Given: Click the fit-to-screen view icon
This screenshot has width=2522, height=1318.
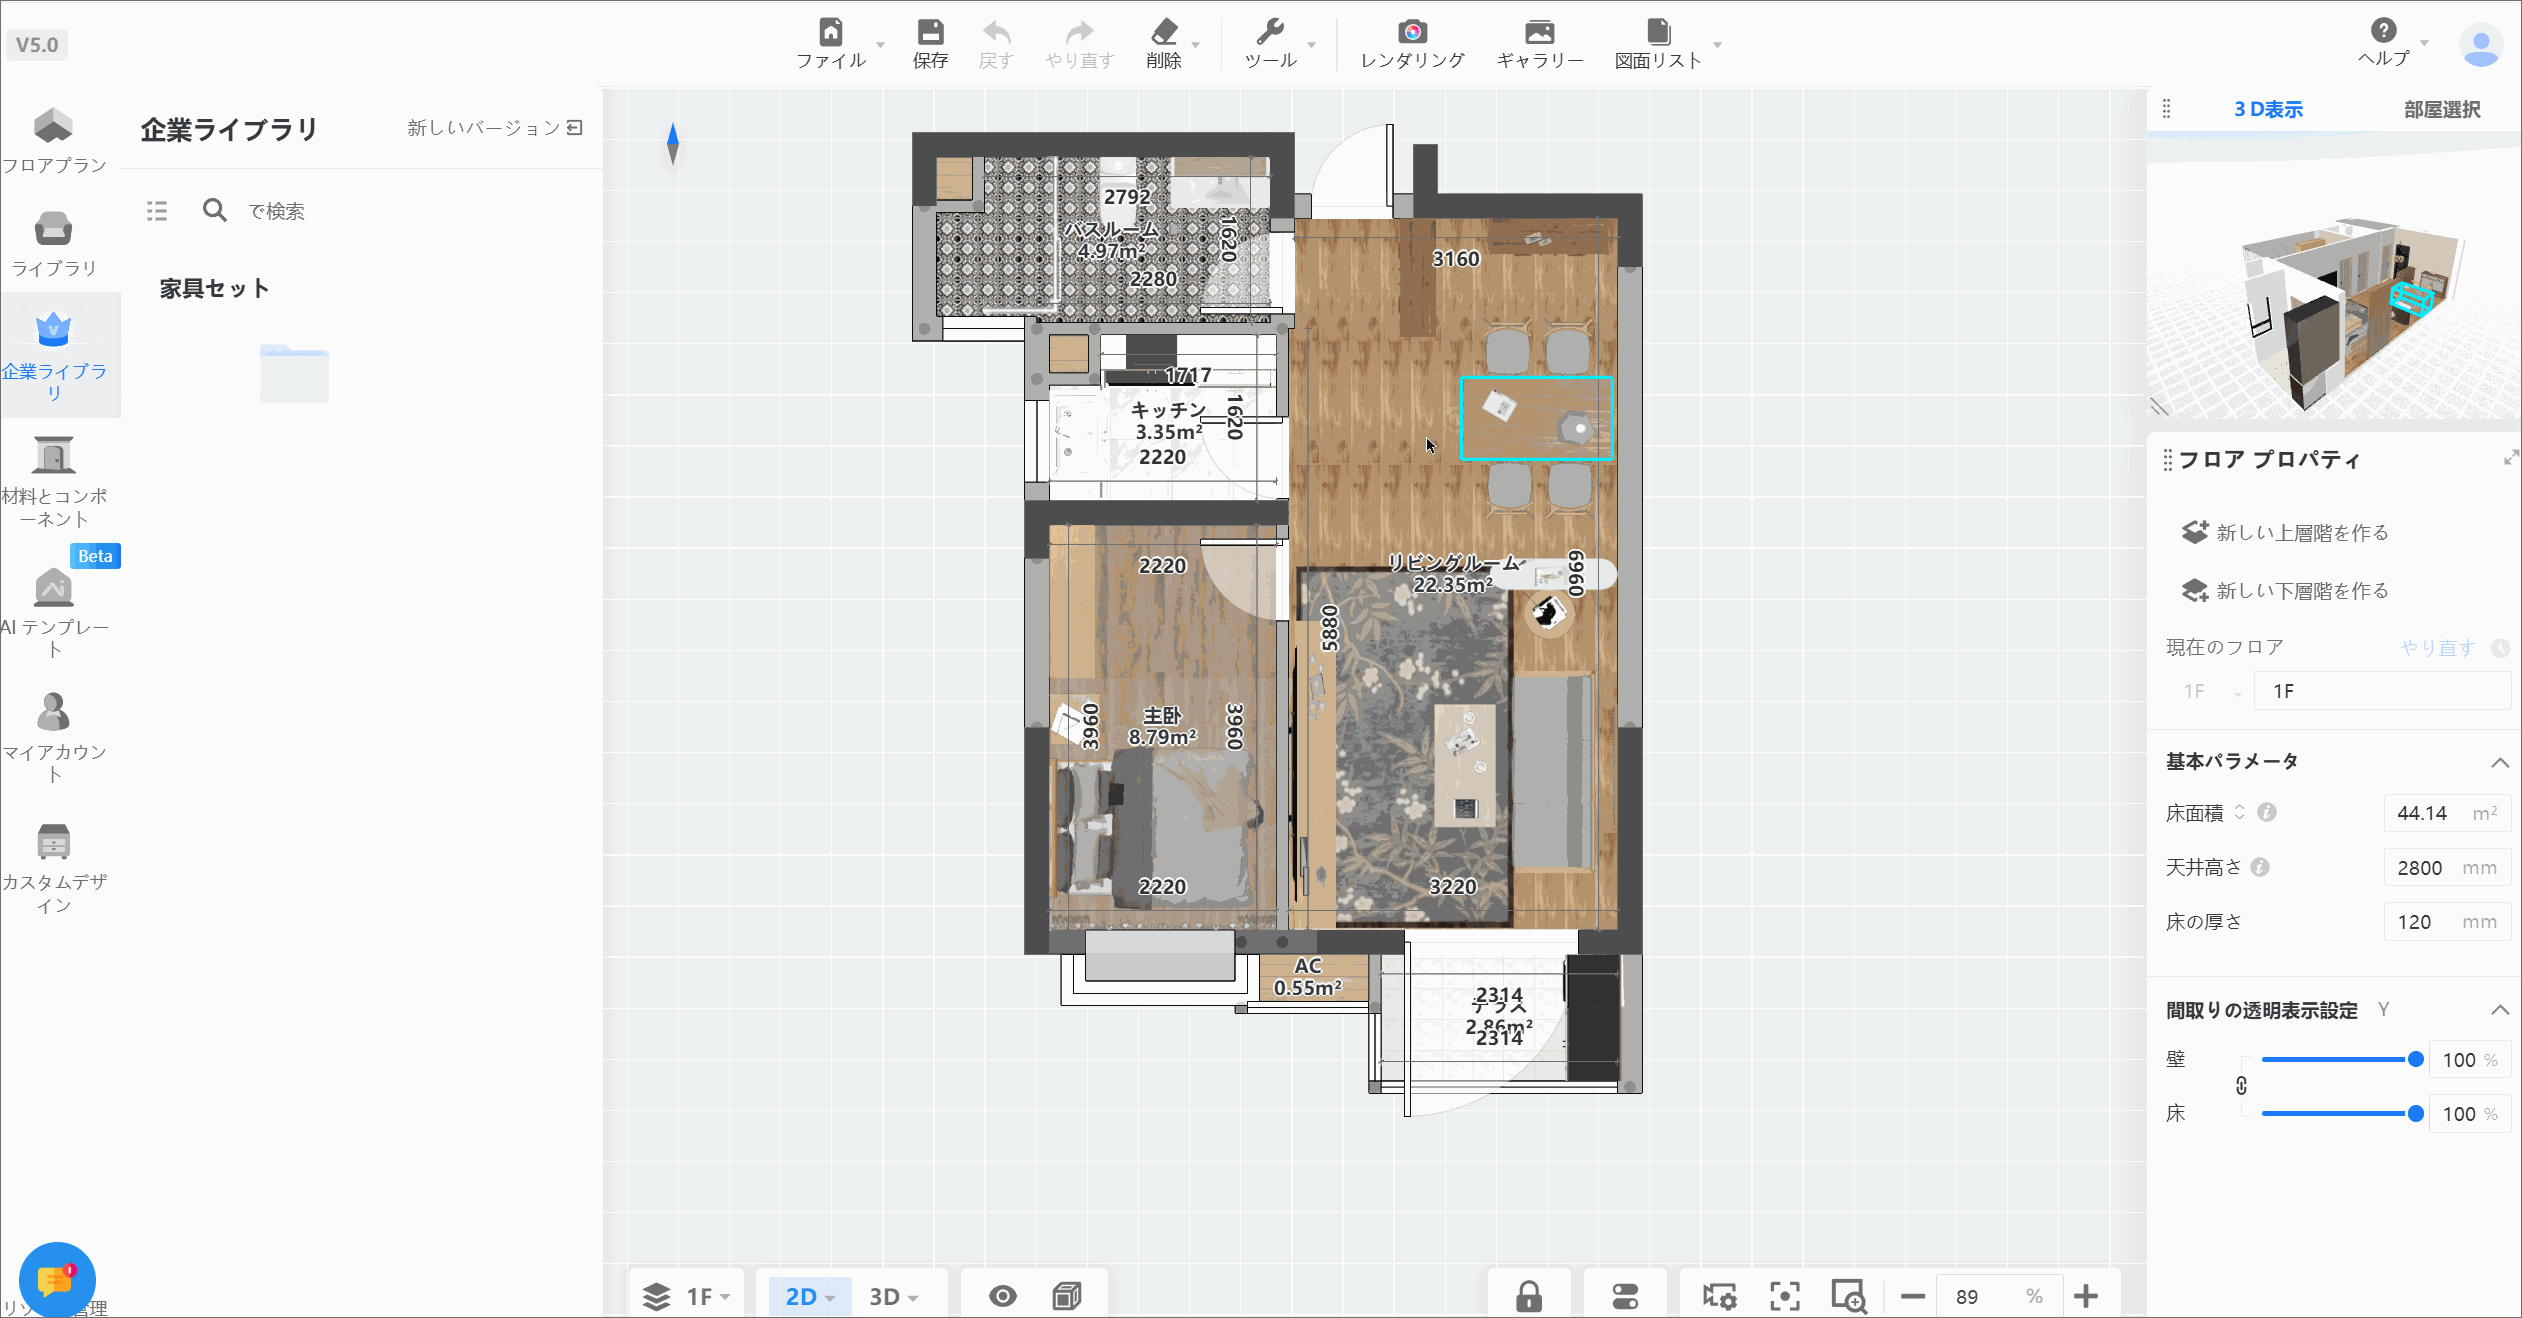Looking at the screenshot, I should (1785, 1296).
